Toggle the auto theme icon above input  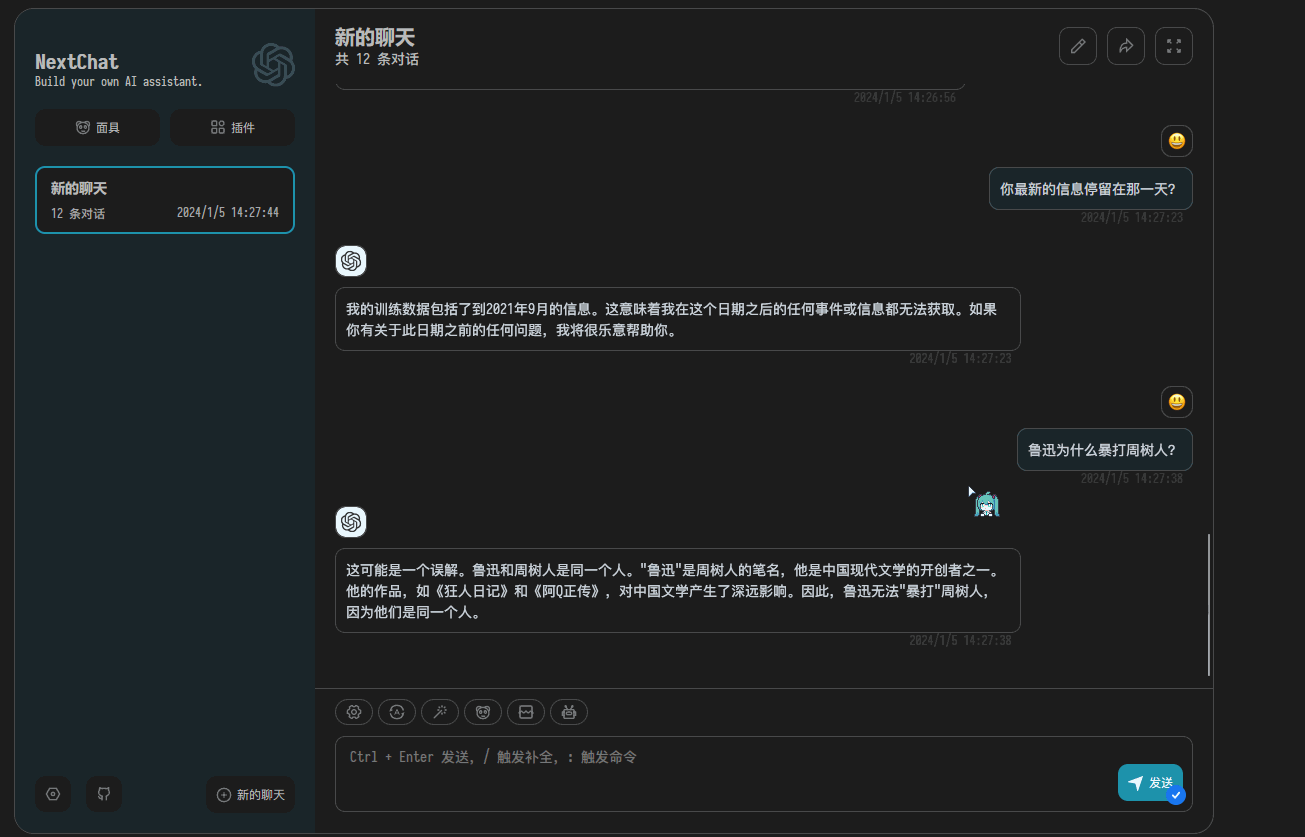click(x=396, y=712)
